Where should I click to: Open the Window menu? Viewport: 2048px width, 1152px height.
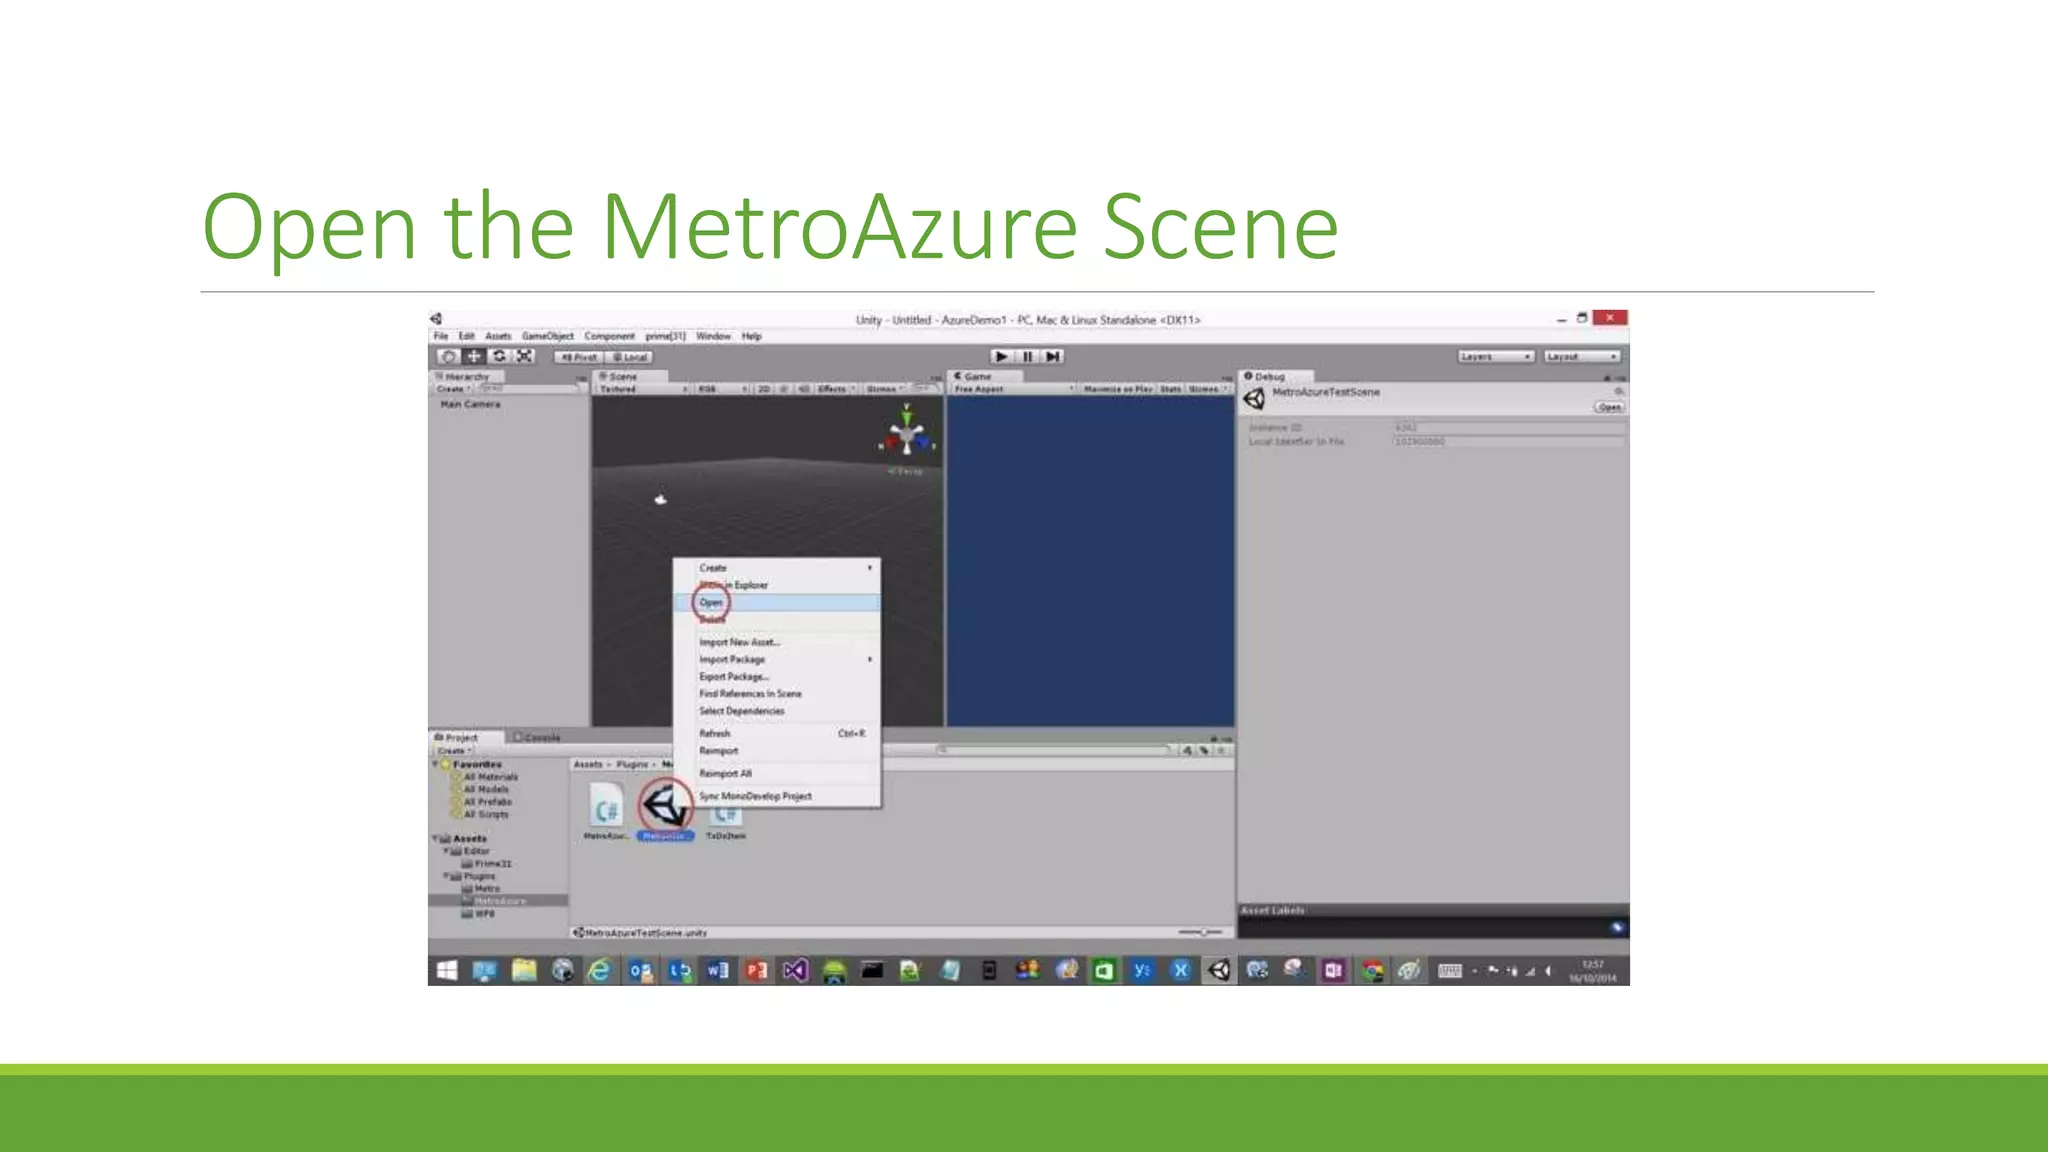[713, 336]
